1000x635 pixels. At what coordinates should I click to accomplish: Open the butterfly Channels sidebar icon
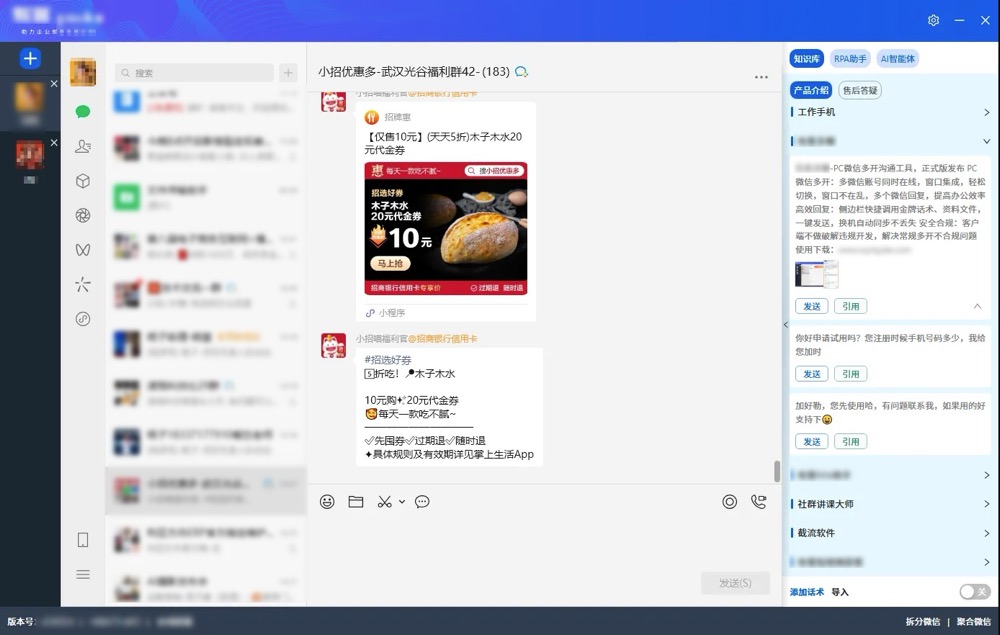point(83,250)
